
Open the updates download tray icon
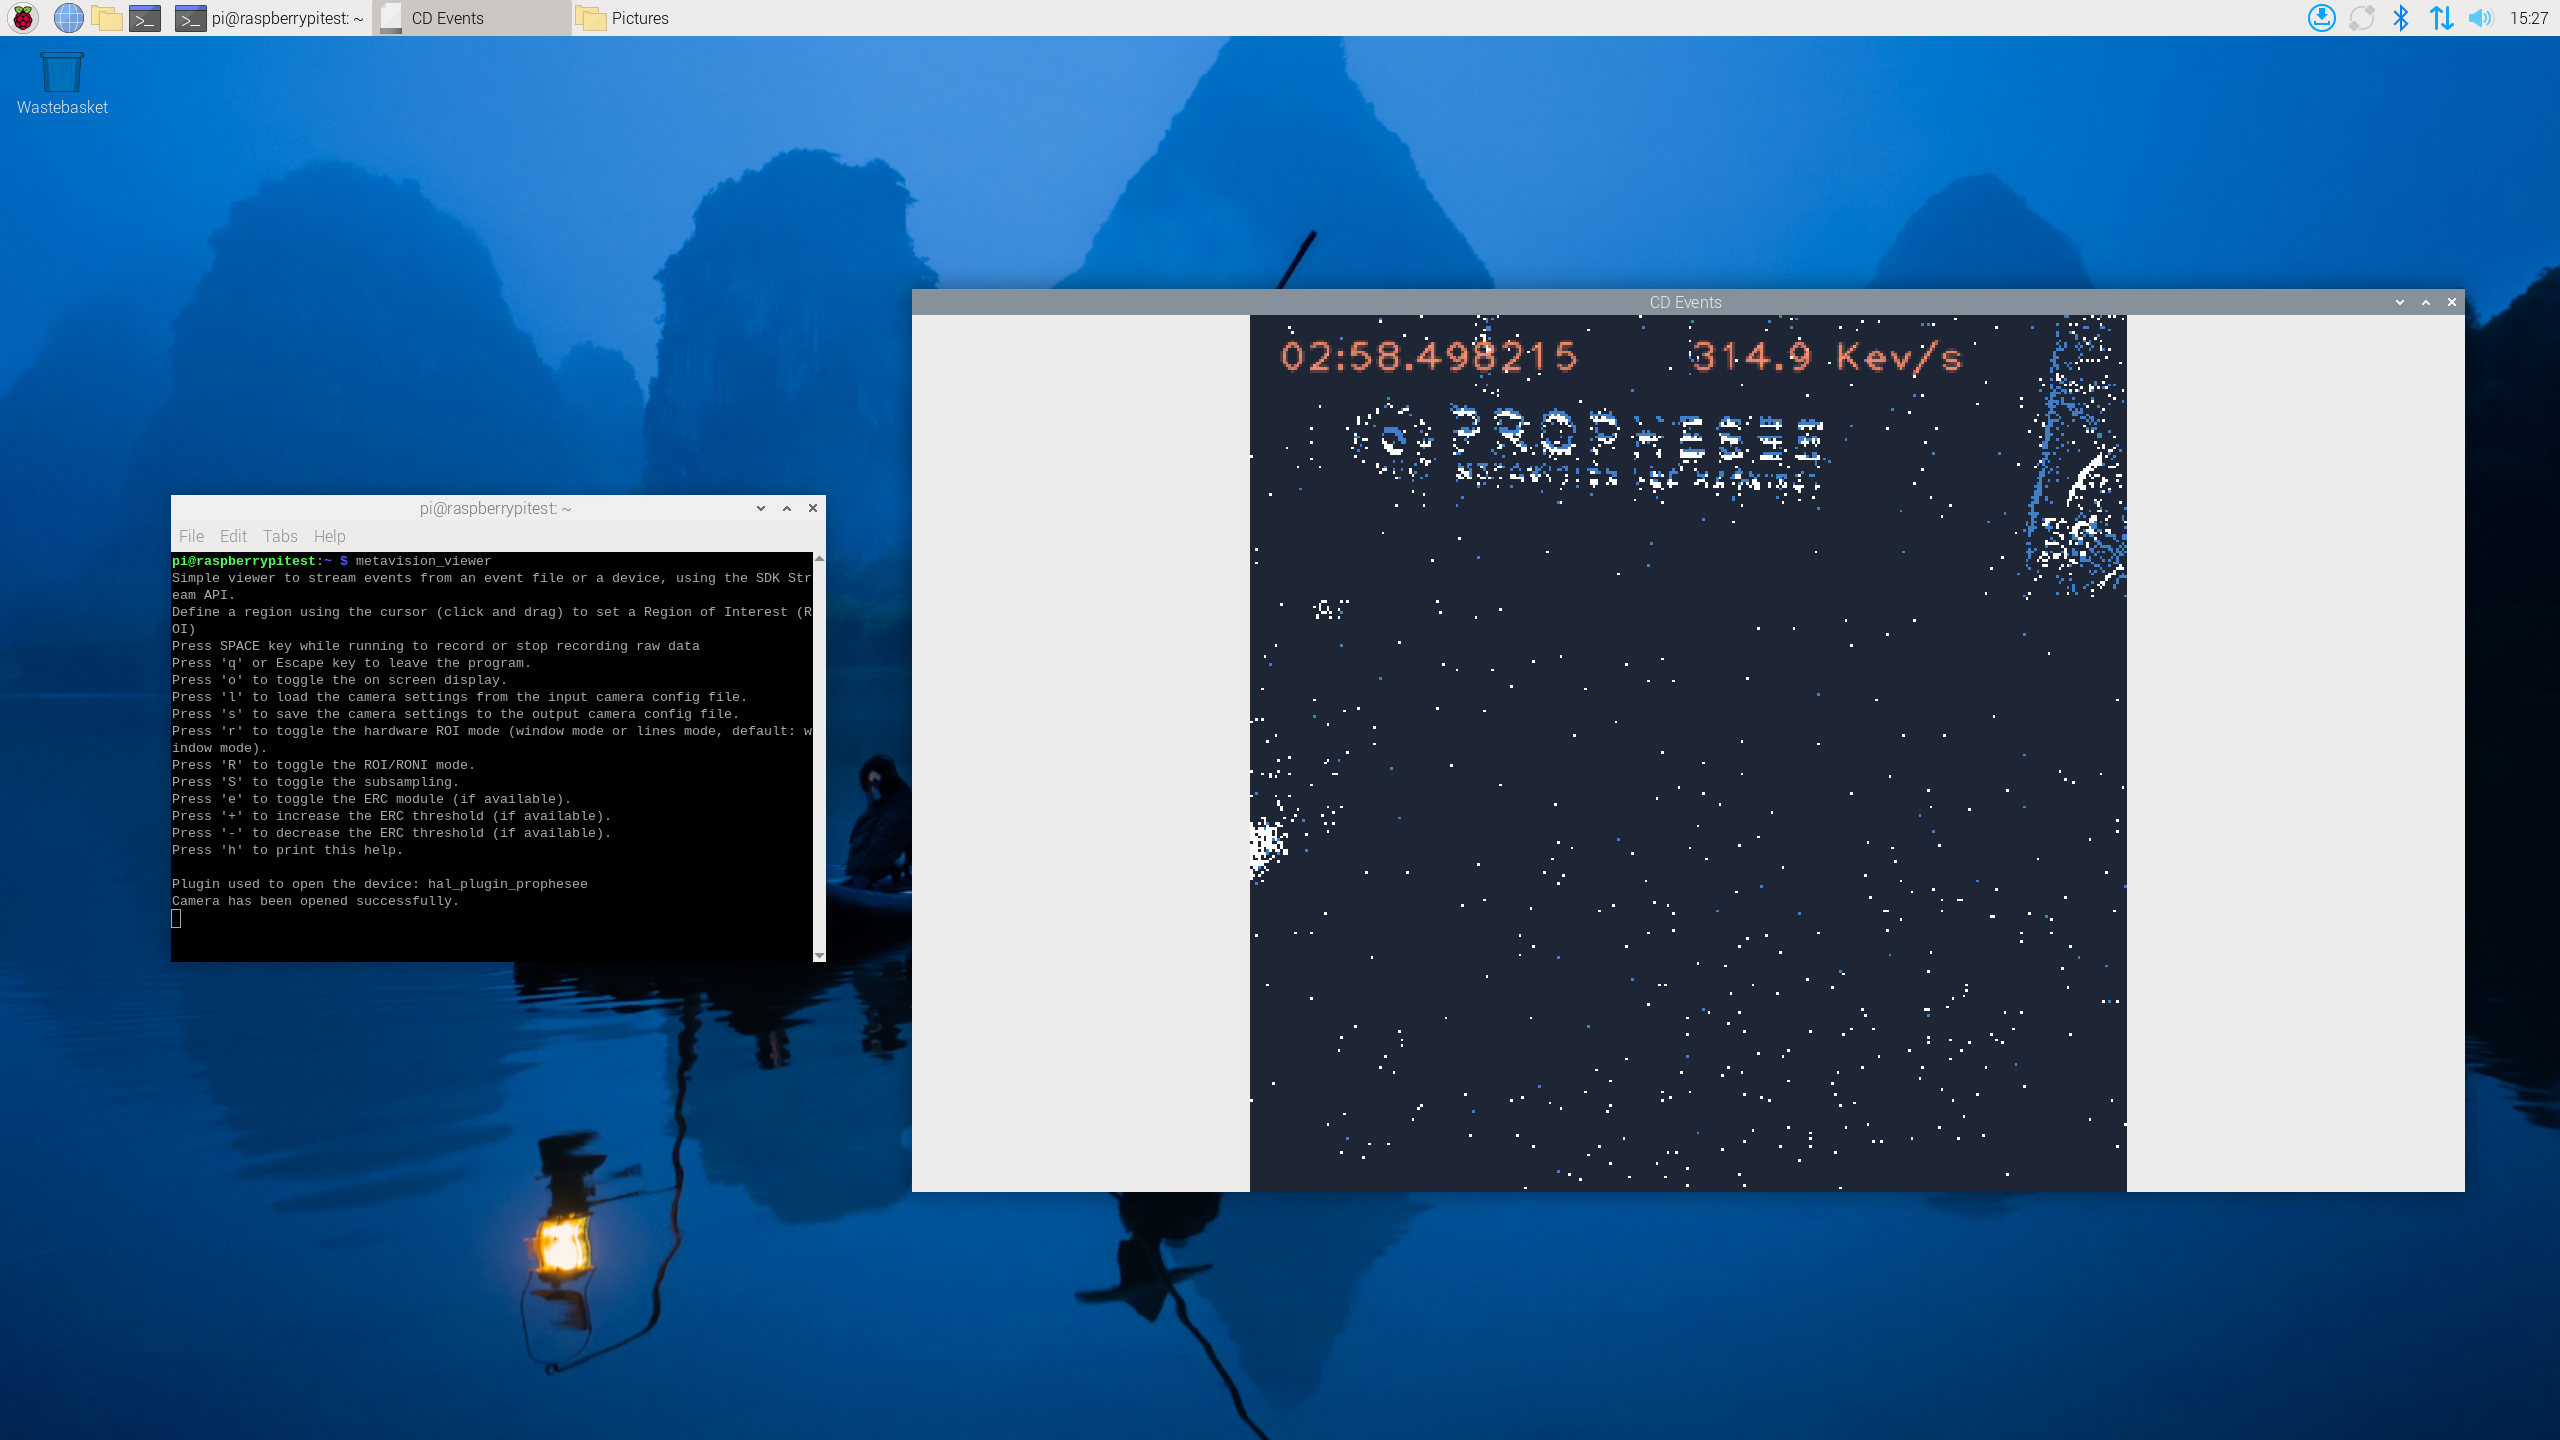2322,18
